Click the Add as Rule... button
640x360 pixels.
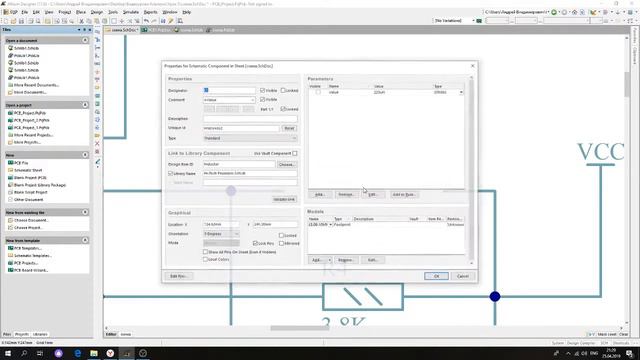404,194
